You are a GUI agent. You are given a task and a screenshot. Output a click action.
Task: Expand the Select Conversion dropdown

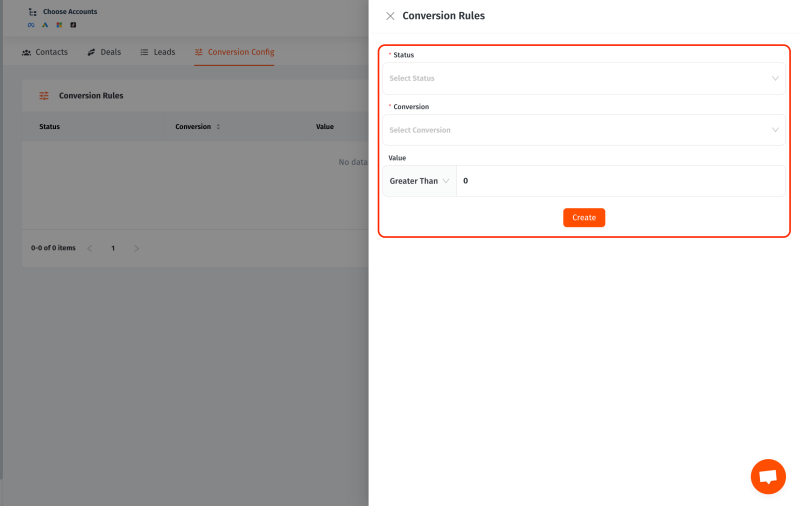584,130
